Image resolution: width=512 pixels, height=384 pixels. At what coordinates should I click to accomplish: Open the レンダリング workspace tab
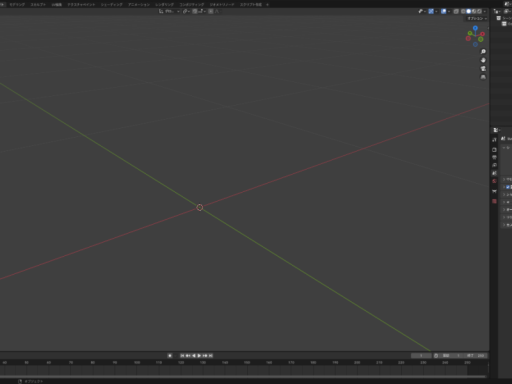tap(164, 5)
